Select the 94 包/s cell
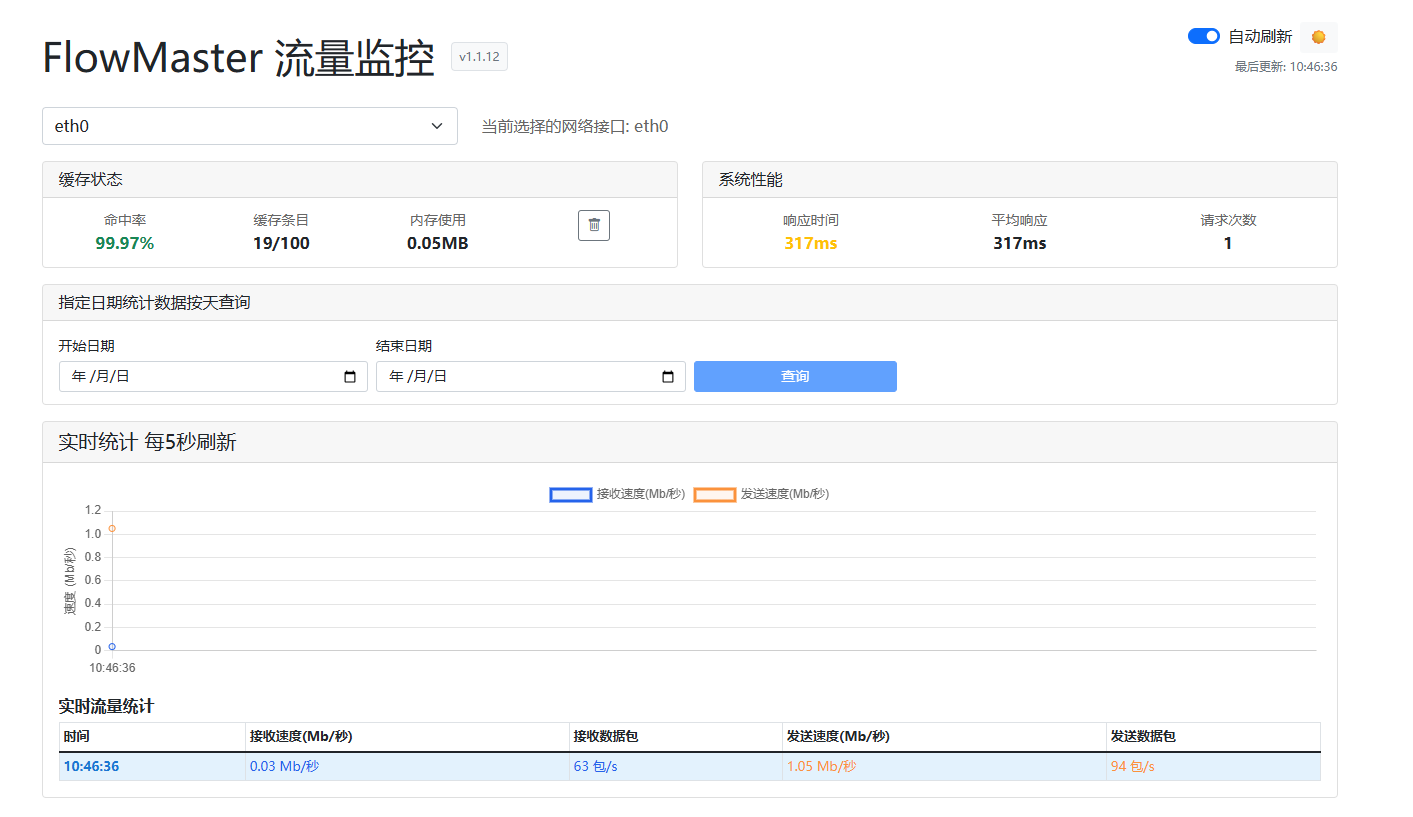Viewport: 1413px width, 817px height. tap(1213, 766)
